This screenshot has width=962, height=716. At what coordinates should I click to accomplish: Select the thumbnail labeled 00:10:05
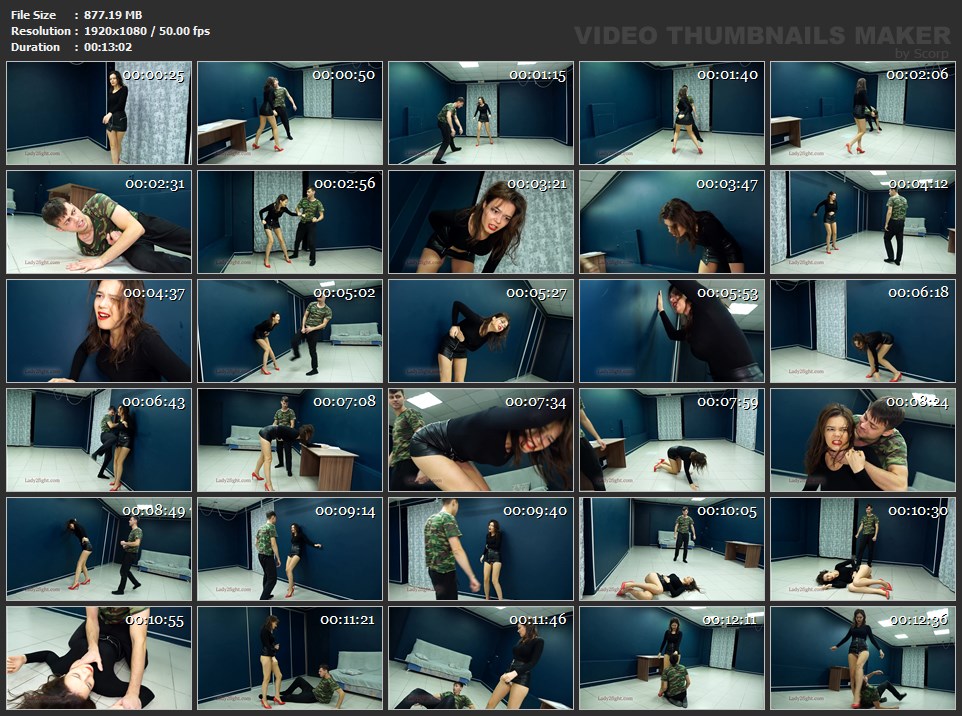(x=672, y=549)
